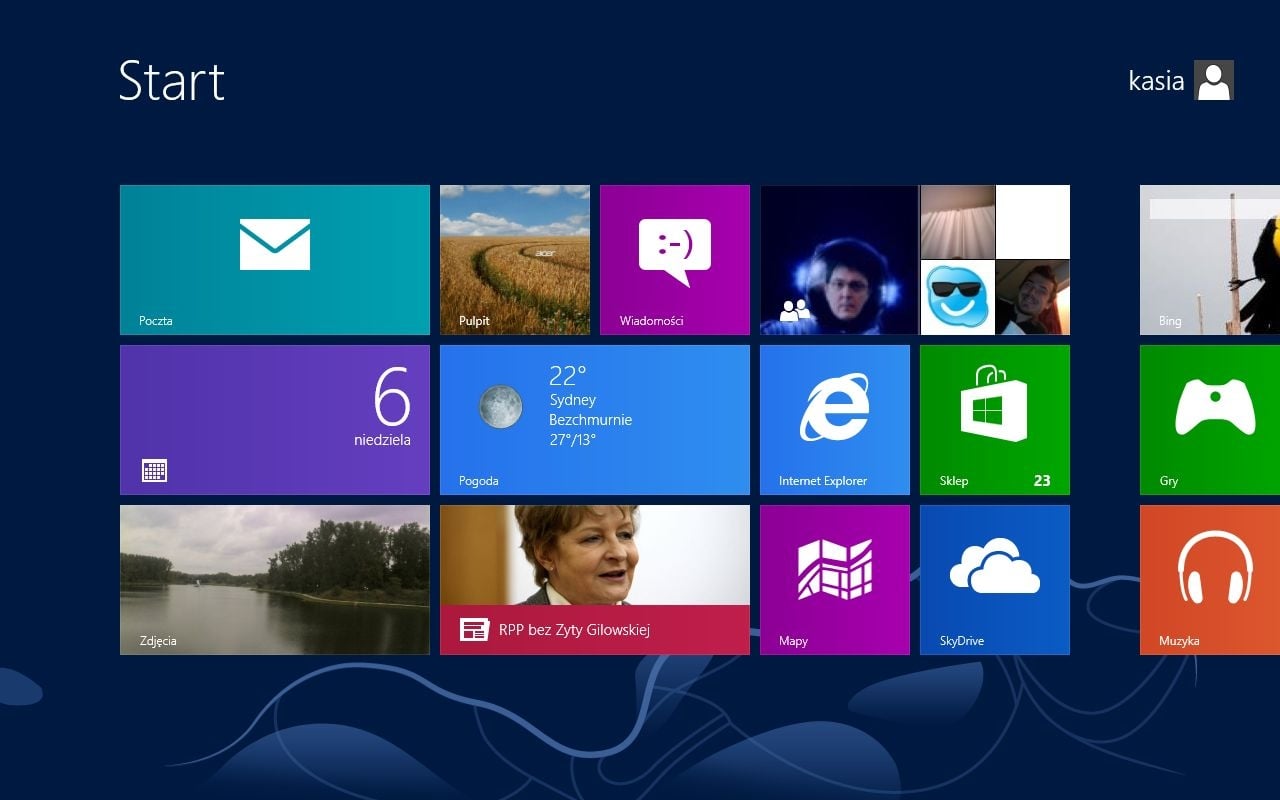Open the Mapy folded map icon
Viewport: 1280px width, 800px height.
(x=835, y=569)
